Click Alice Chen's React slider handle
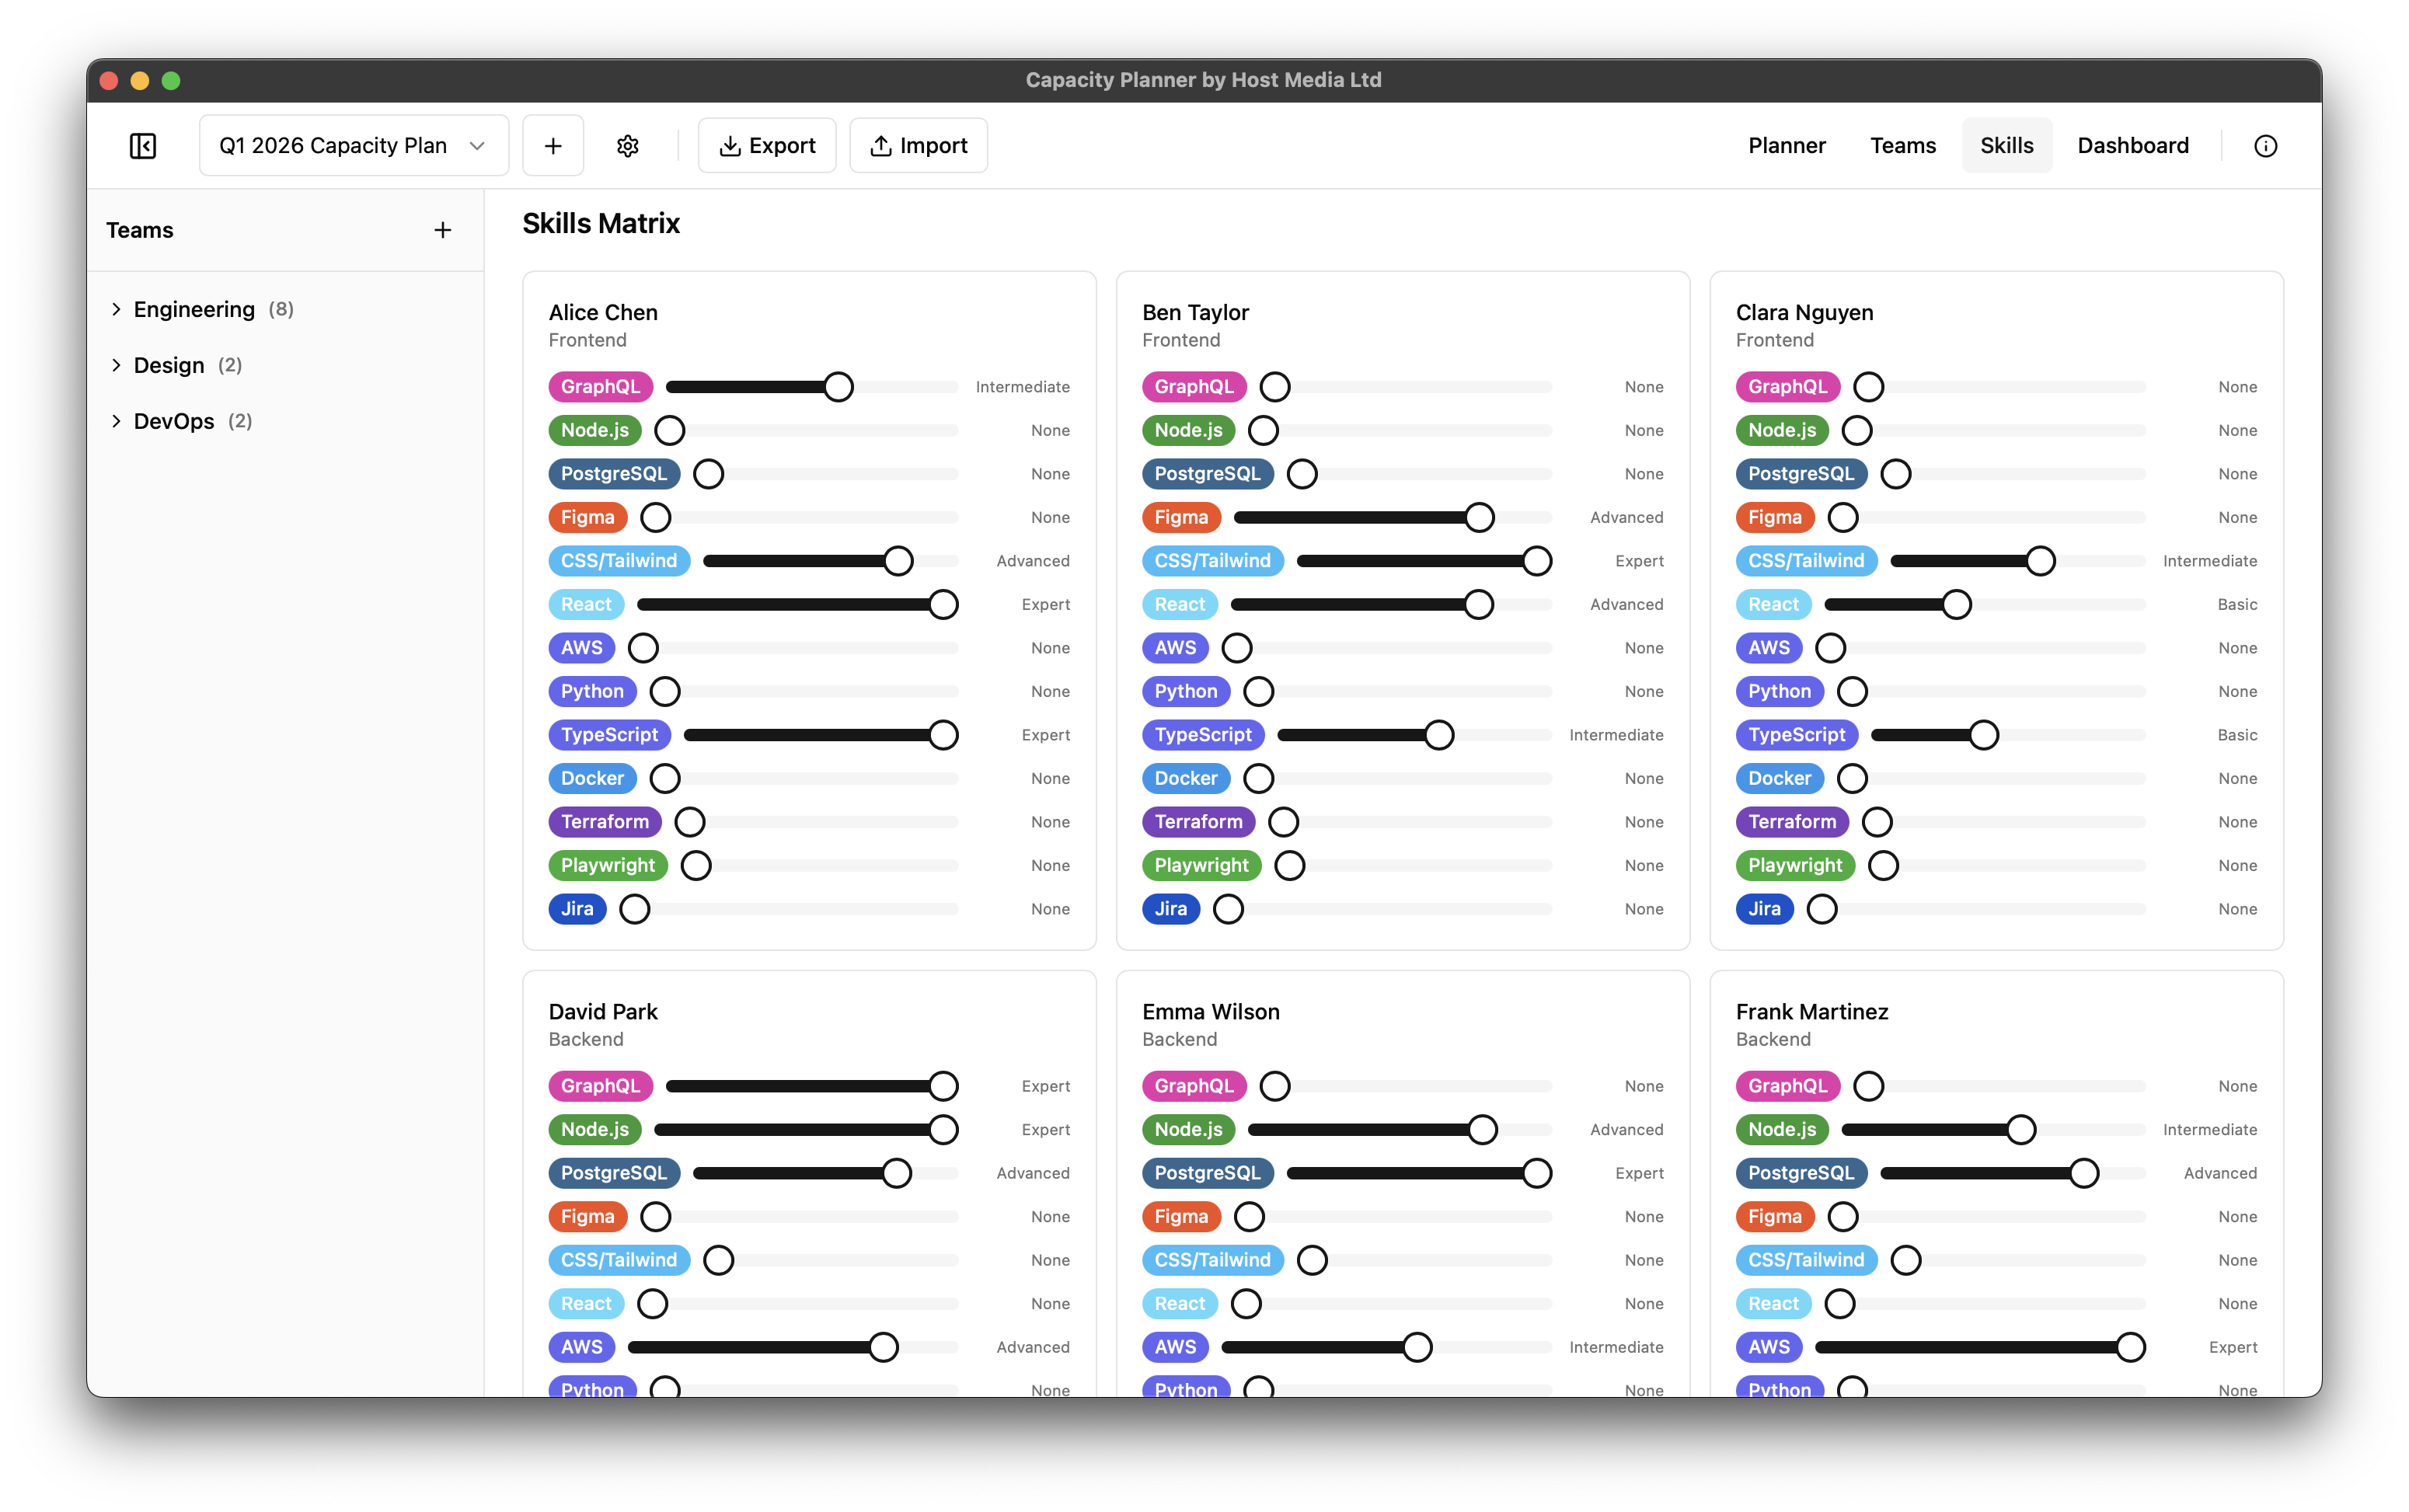2409x1512 pixels. click(x=943, y=605)
